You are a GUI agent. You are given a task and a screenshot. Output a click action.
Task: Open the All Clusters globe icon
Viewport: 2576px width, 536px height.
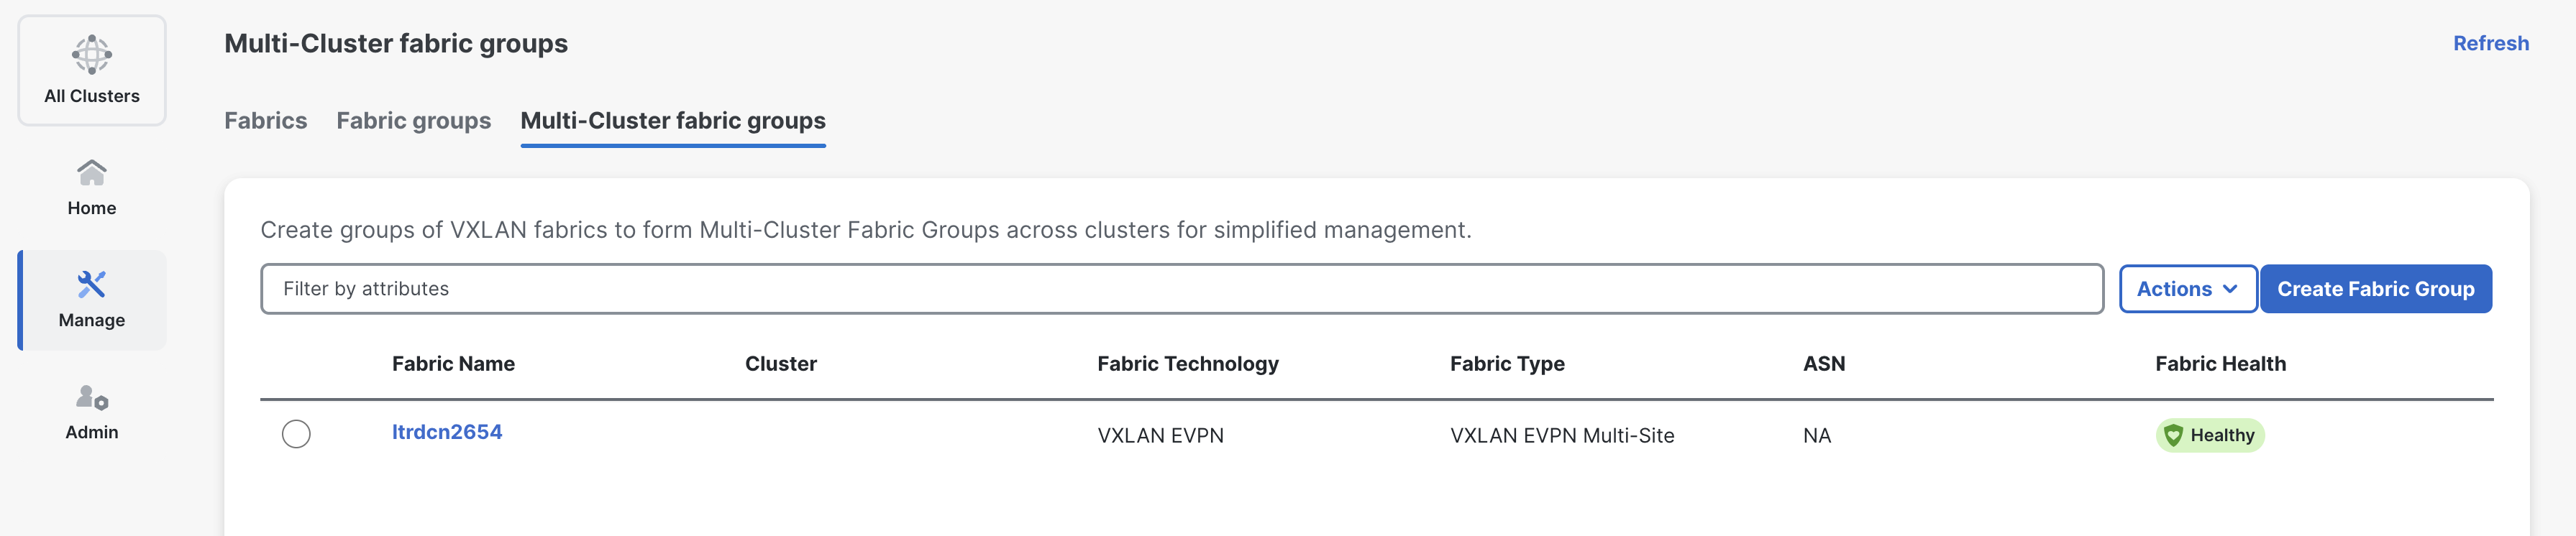(x=91, y=54)
